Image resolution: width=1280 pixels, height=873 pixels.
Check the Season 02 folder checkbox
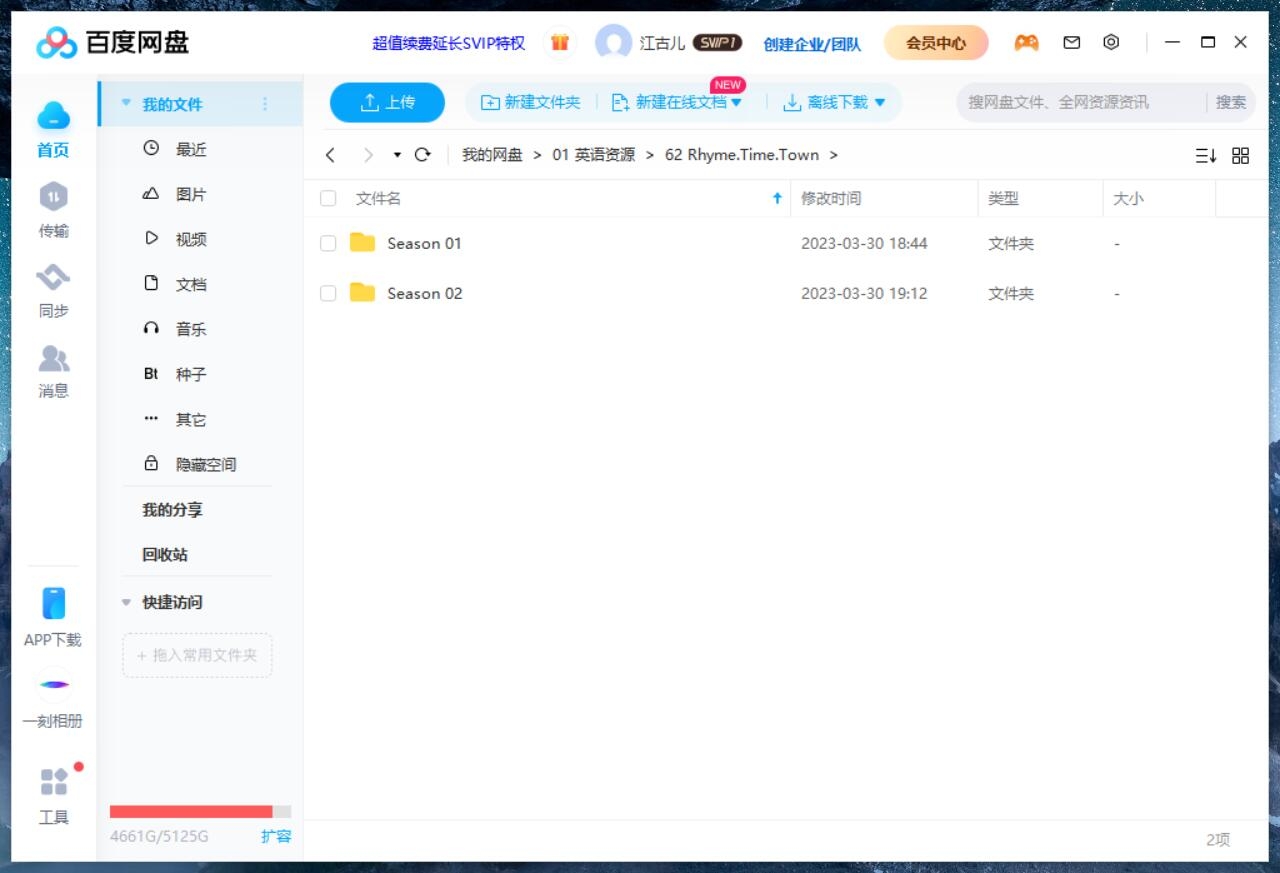[x=327, y=293]
